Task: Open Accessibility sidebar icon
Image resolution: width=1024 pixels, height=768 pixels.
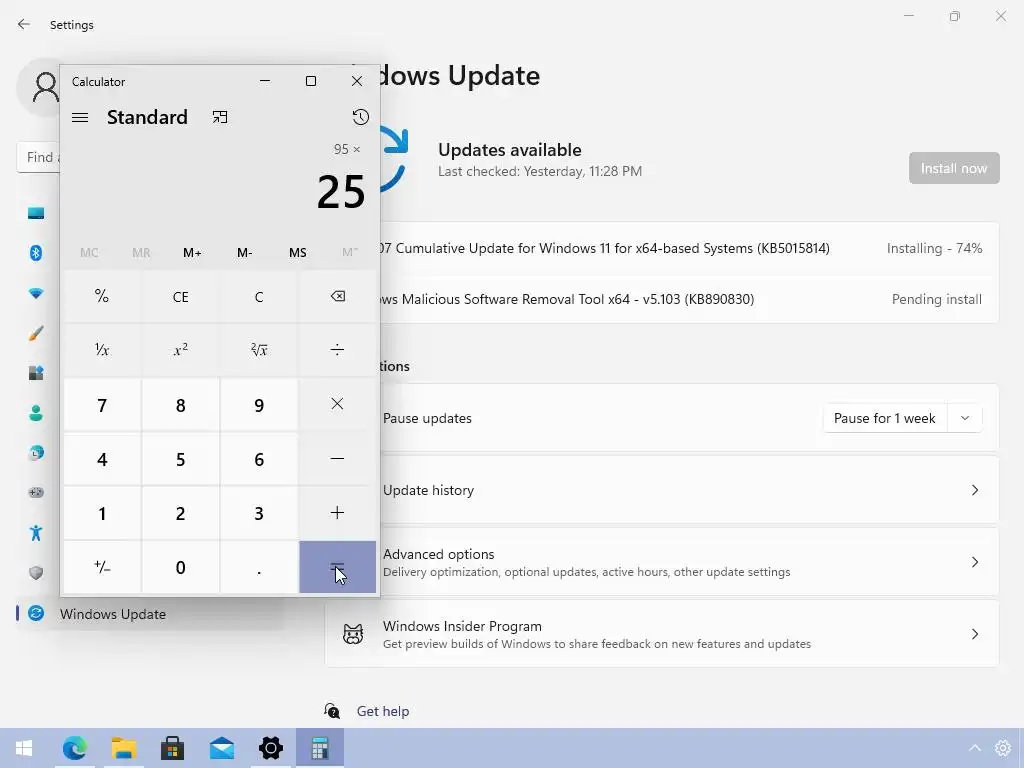Action: [36, 533]
